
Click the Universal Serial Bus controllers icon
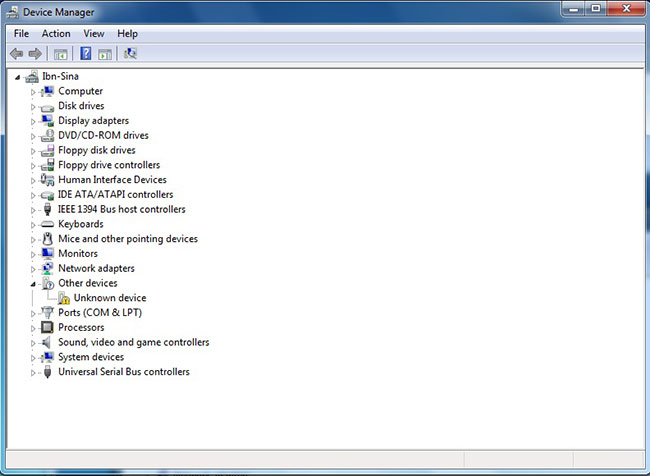coord(48,372)
